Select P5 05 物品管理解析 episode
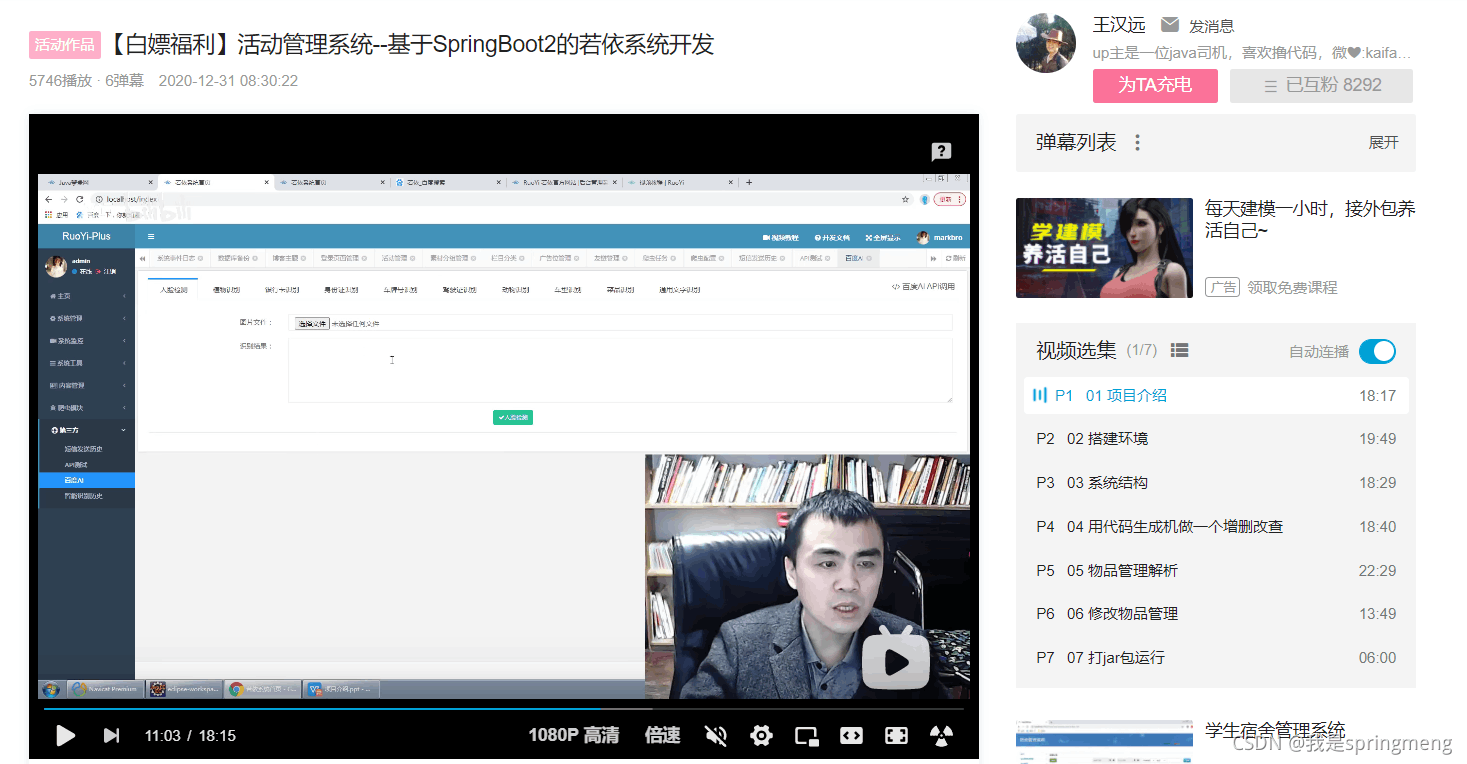The height and width of the screenshot is (764, 1467). coord(1216,571)
